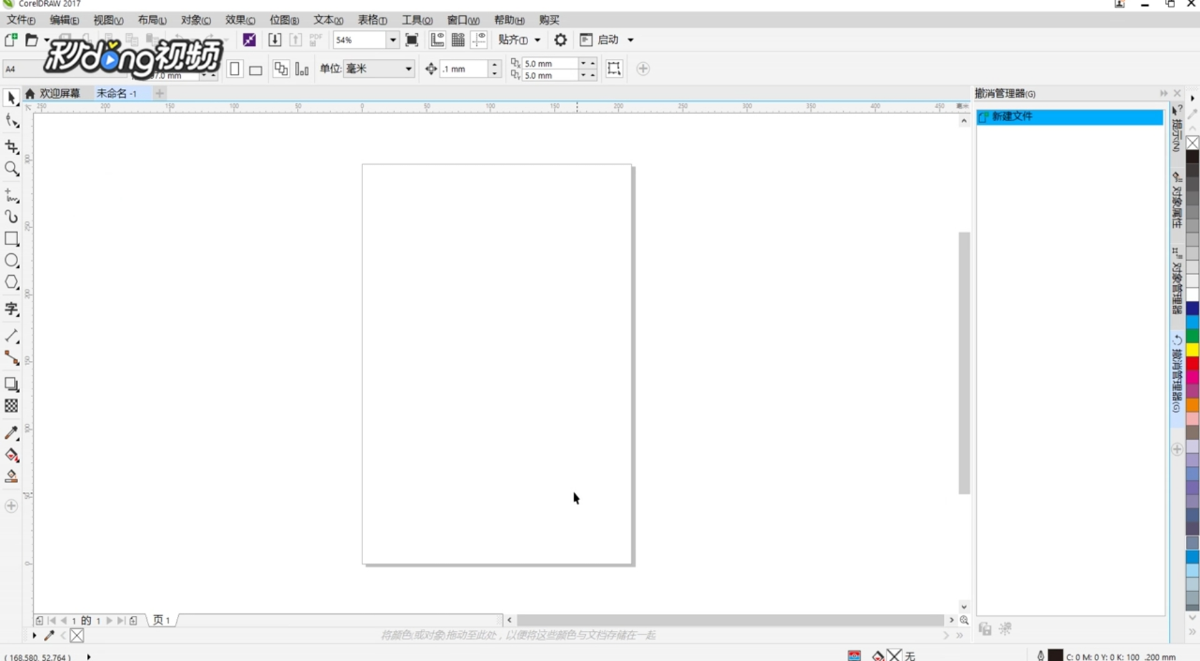Viewport: 1200px width, 661px height.
Task: Toggle apply layout to all pages
Action: coord(281,69)
